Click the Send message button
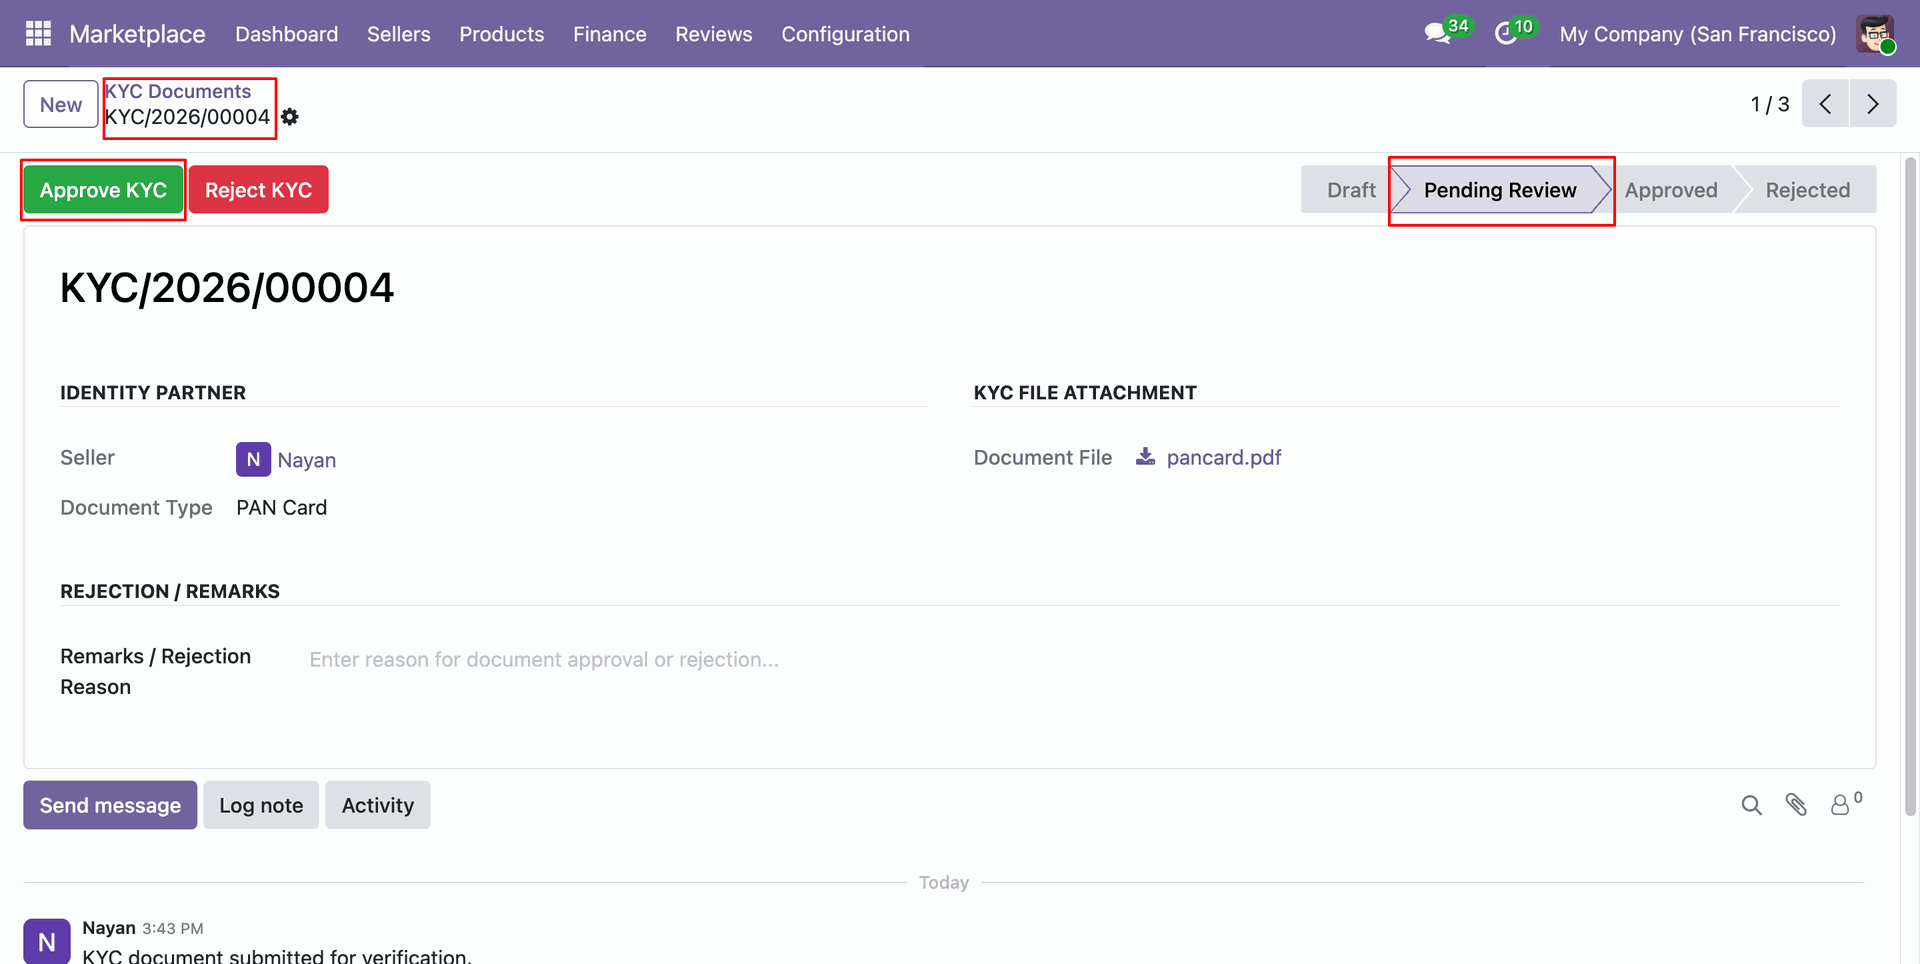 (x=110, y=805)
